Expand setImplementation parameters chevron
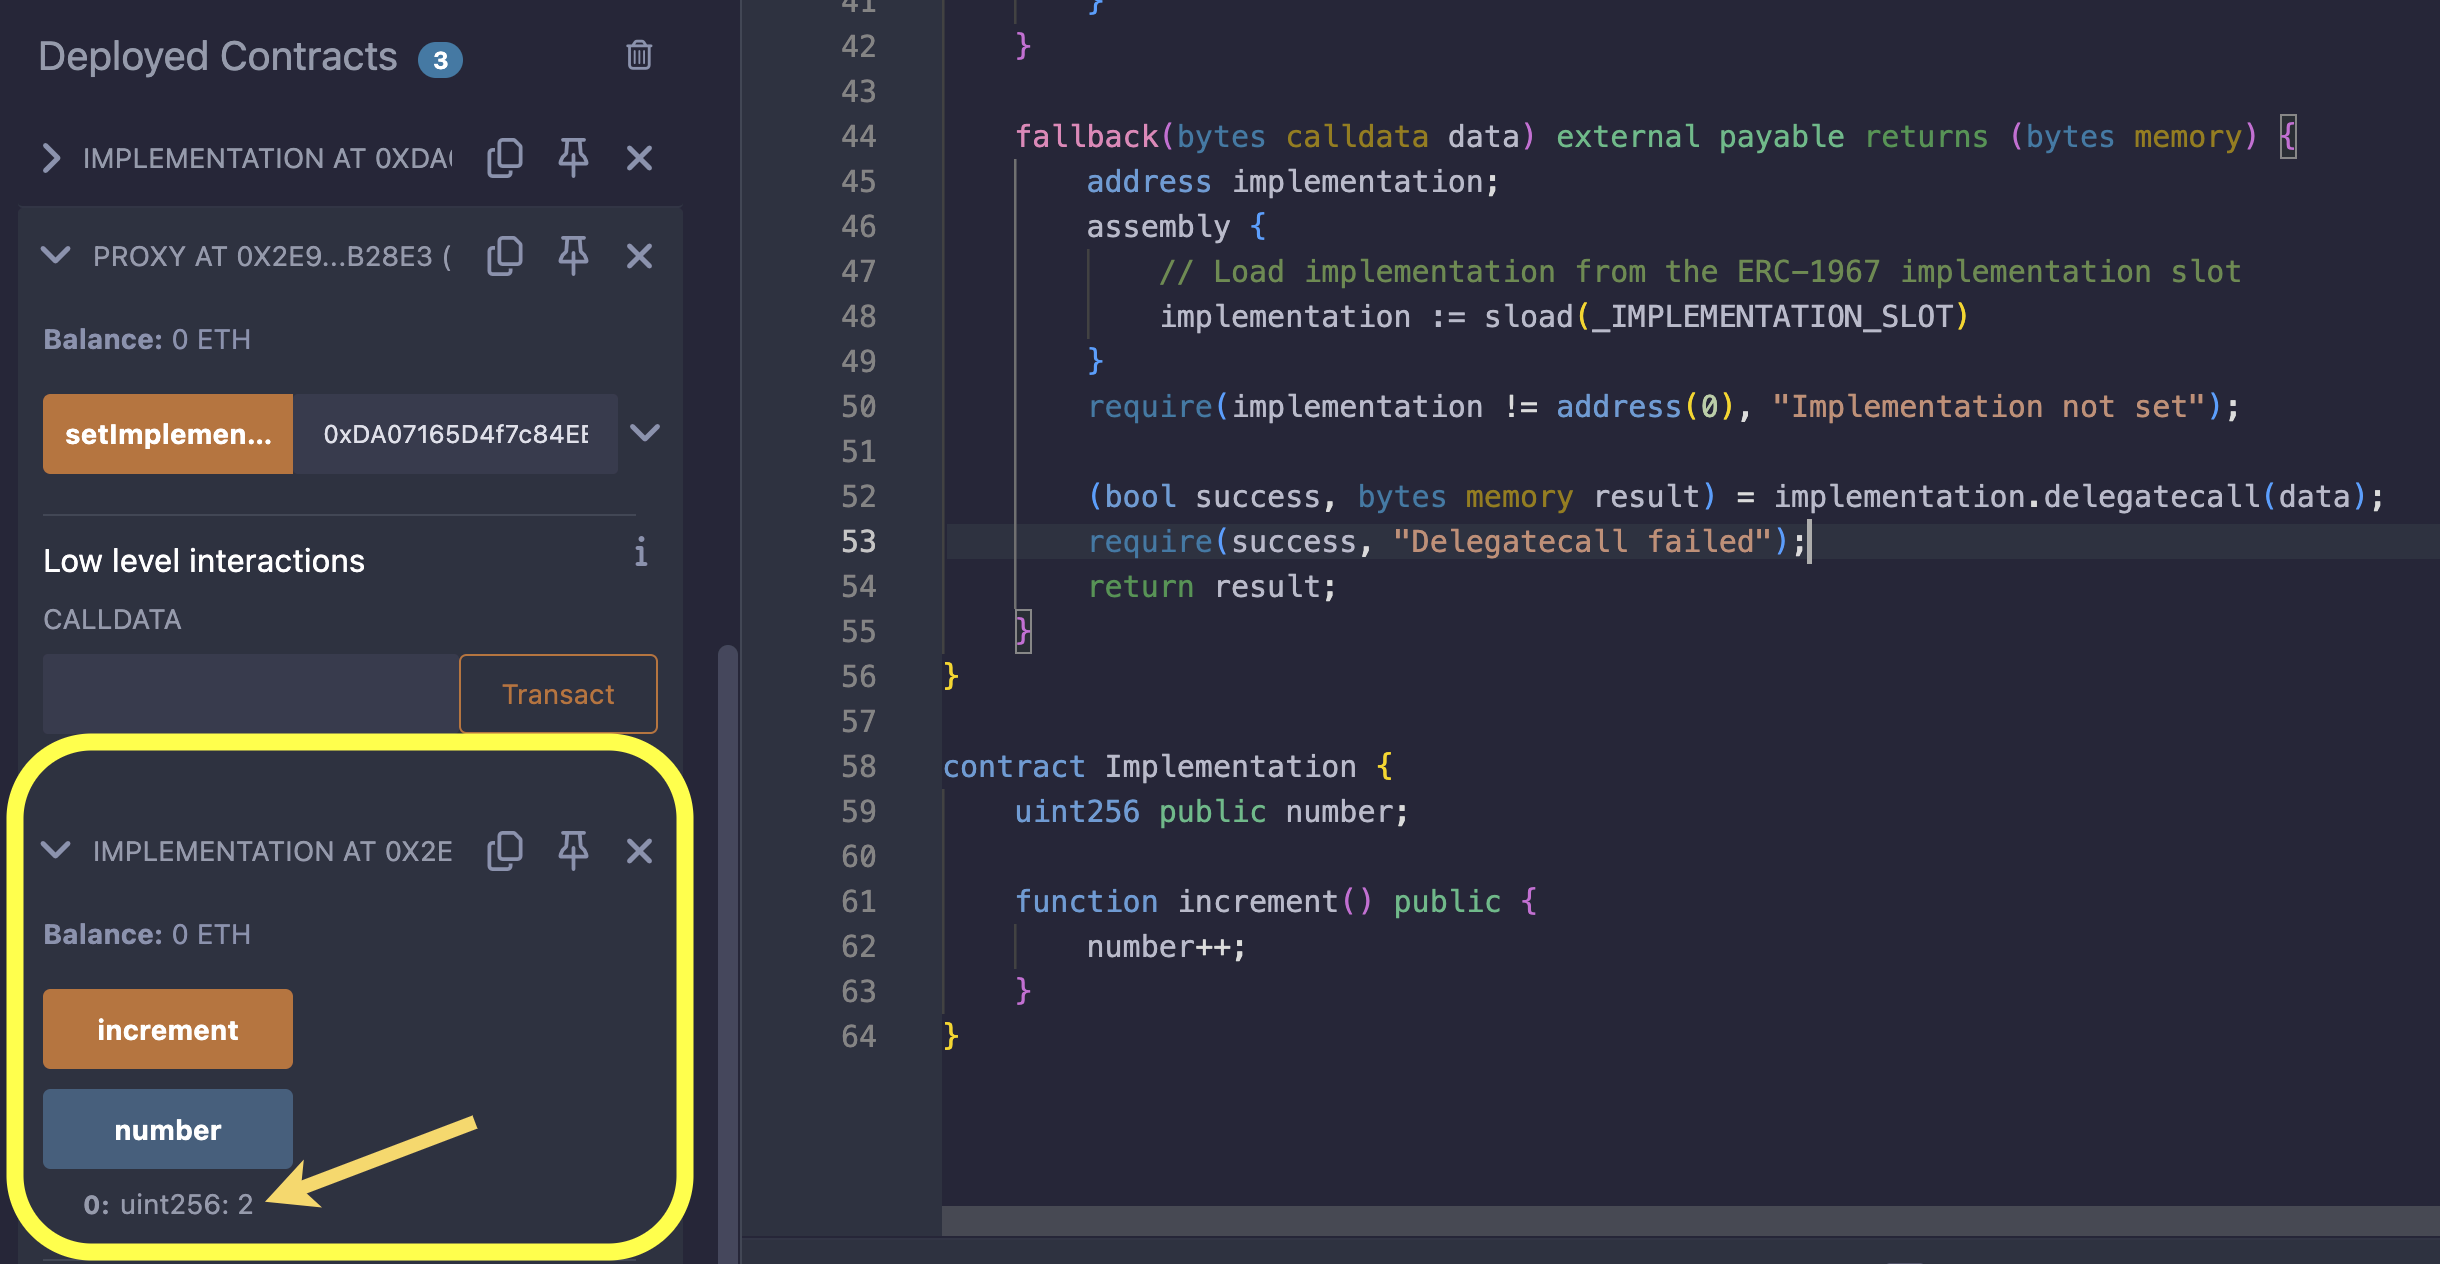The image size is (2440, 1264). pos(645,433)
